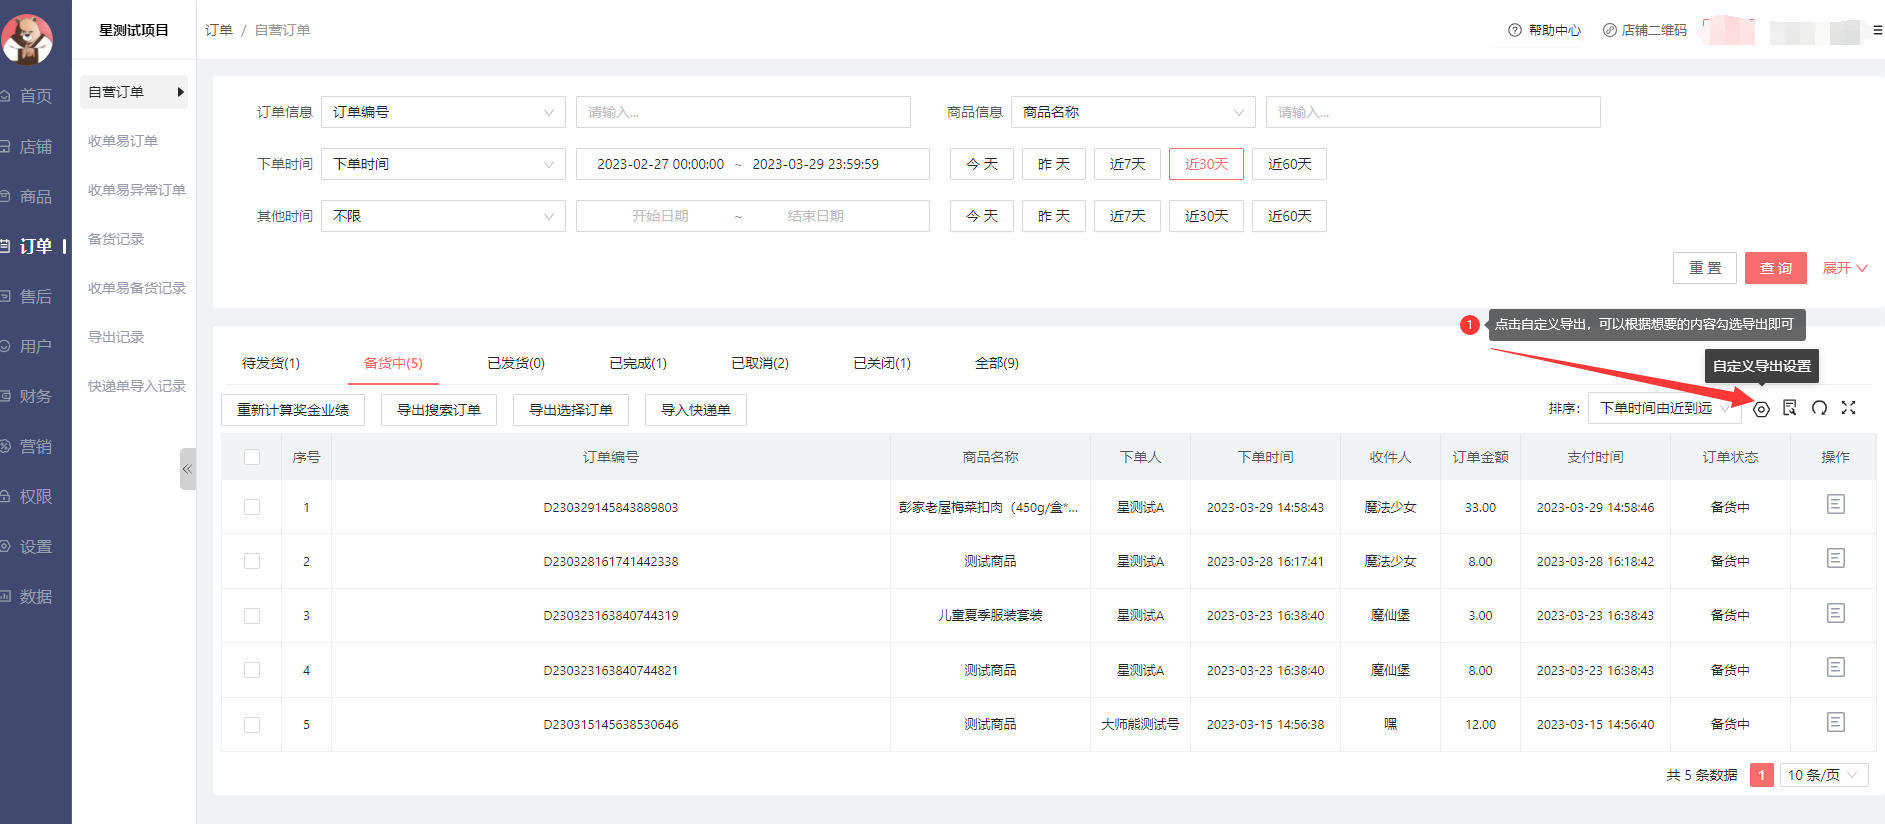Check the box for order D230329145843889803
Image resolution: width=1885 pixels, height=824 pixels.
tap(252, 507)
